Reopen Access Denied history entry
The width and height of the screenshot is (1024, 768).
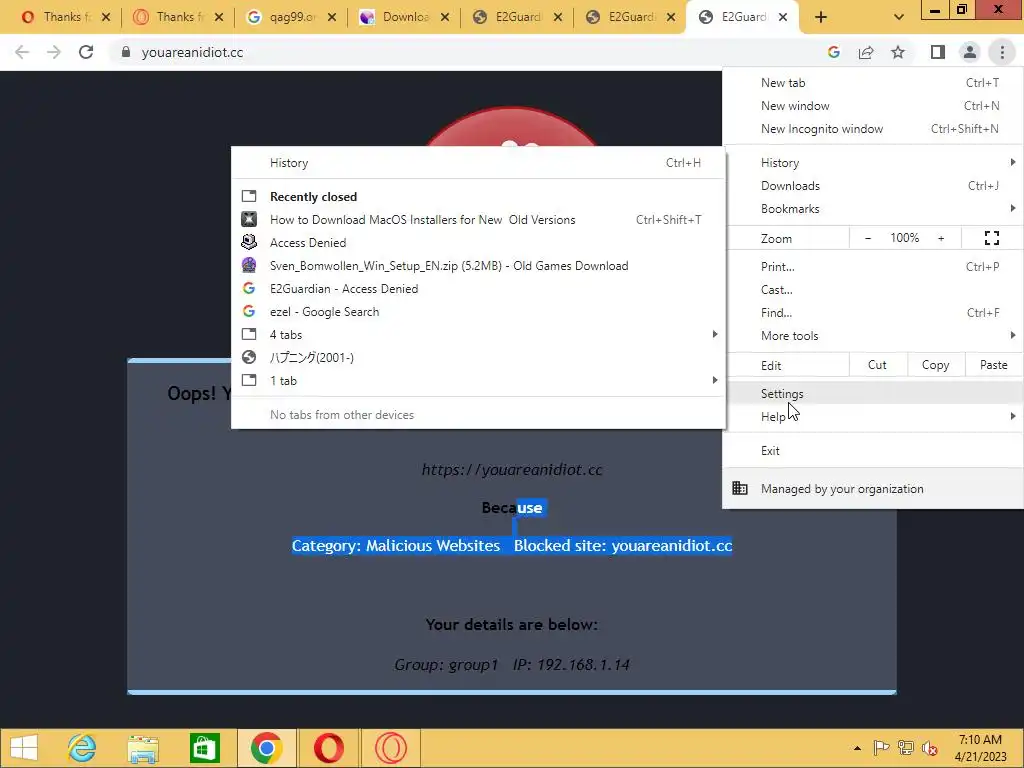click(478, 243)
